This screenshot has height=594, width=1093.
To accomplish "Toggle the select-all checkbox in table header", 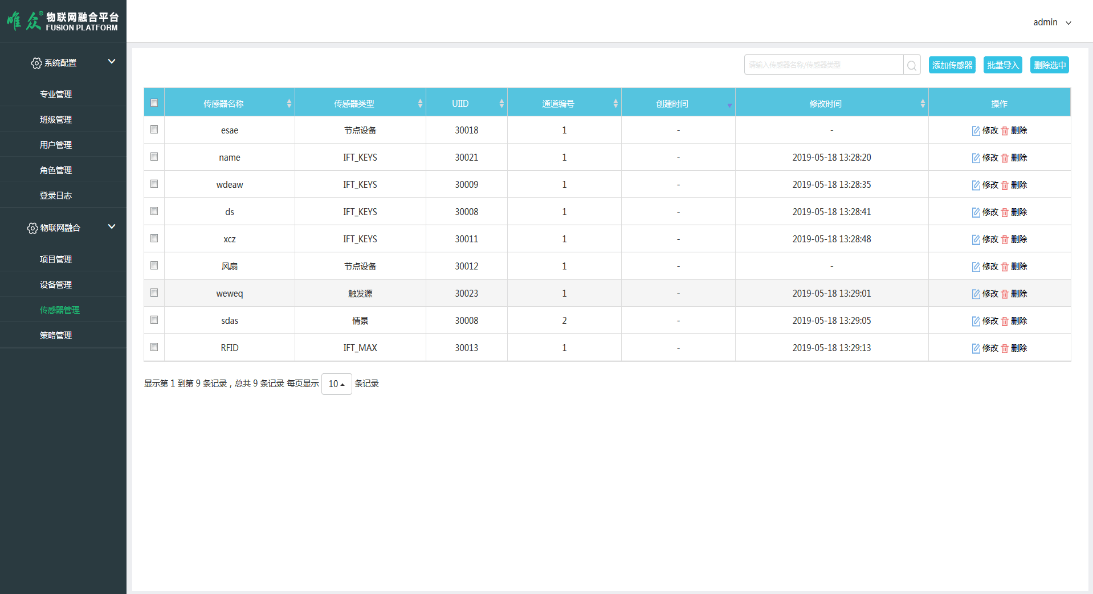I will [x=154, y=103].
